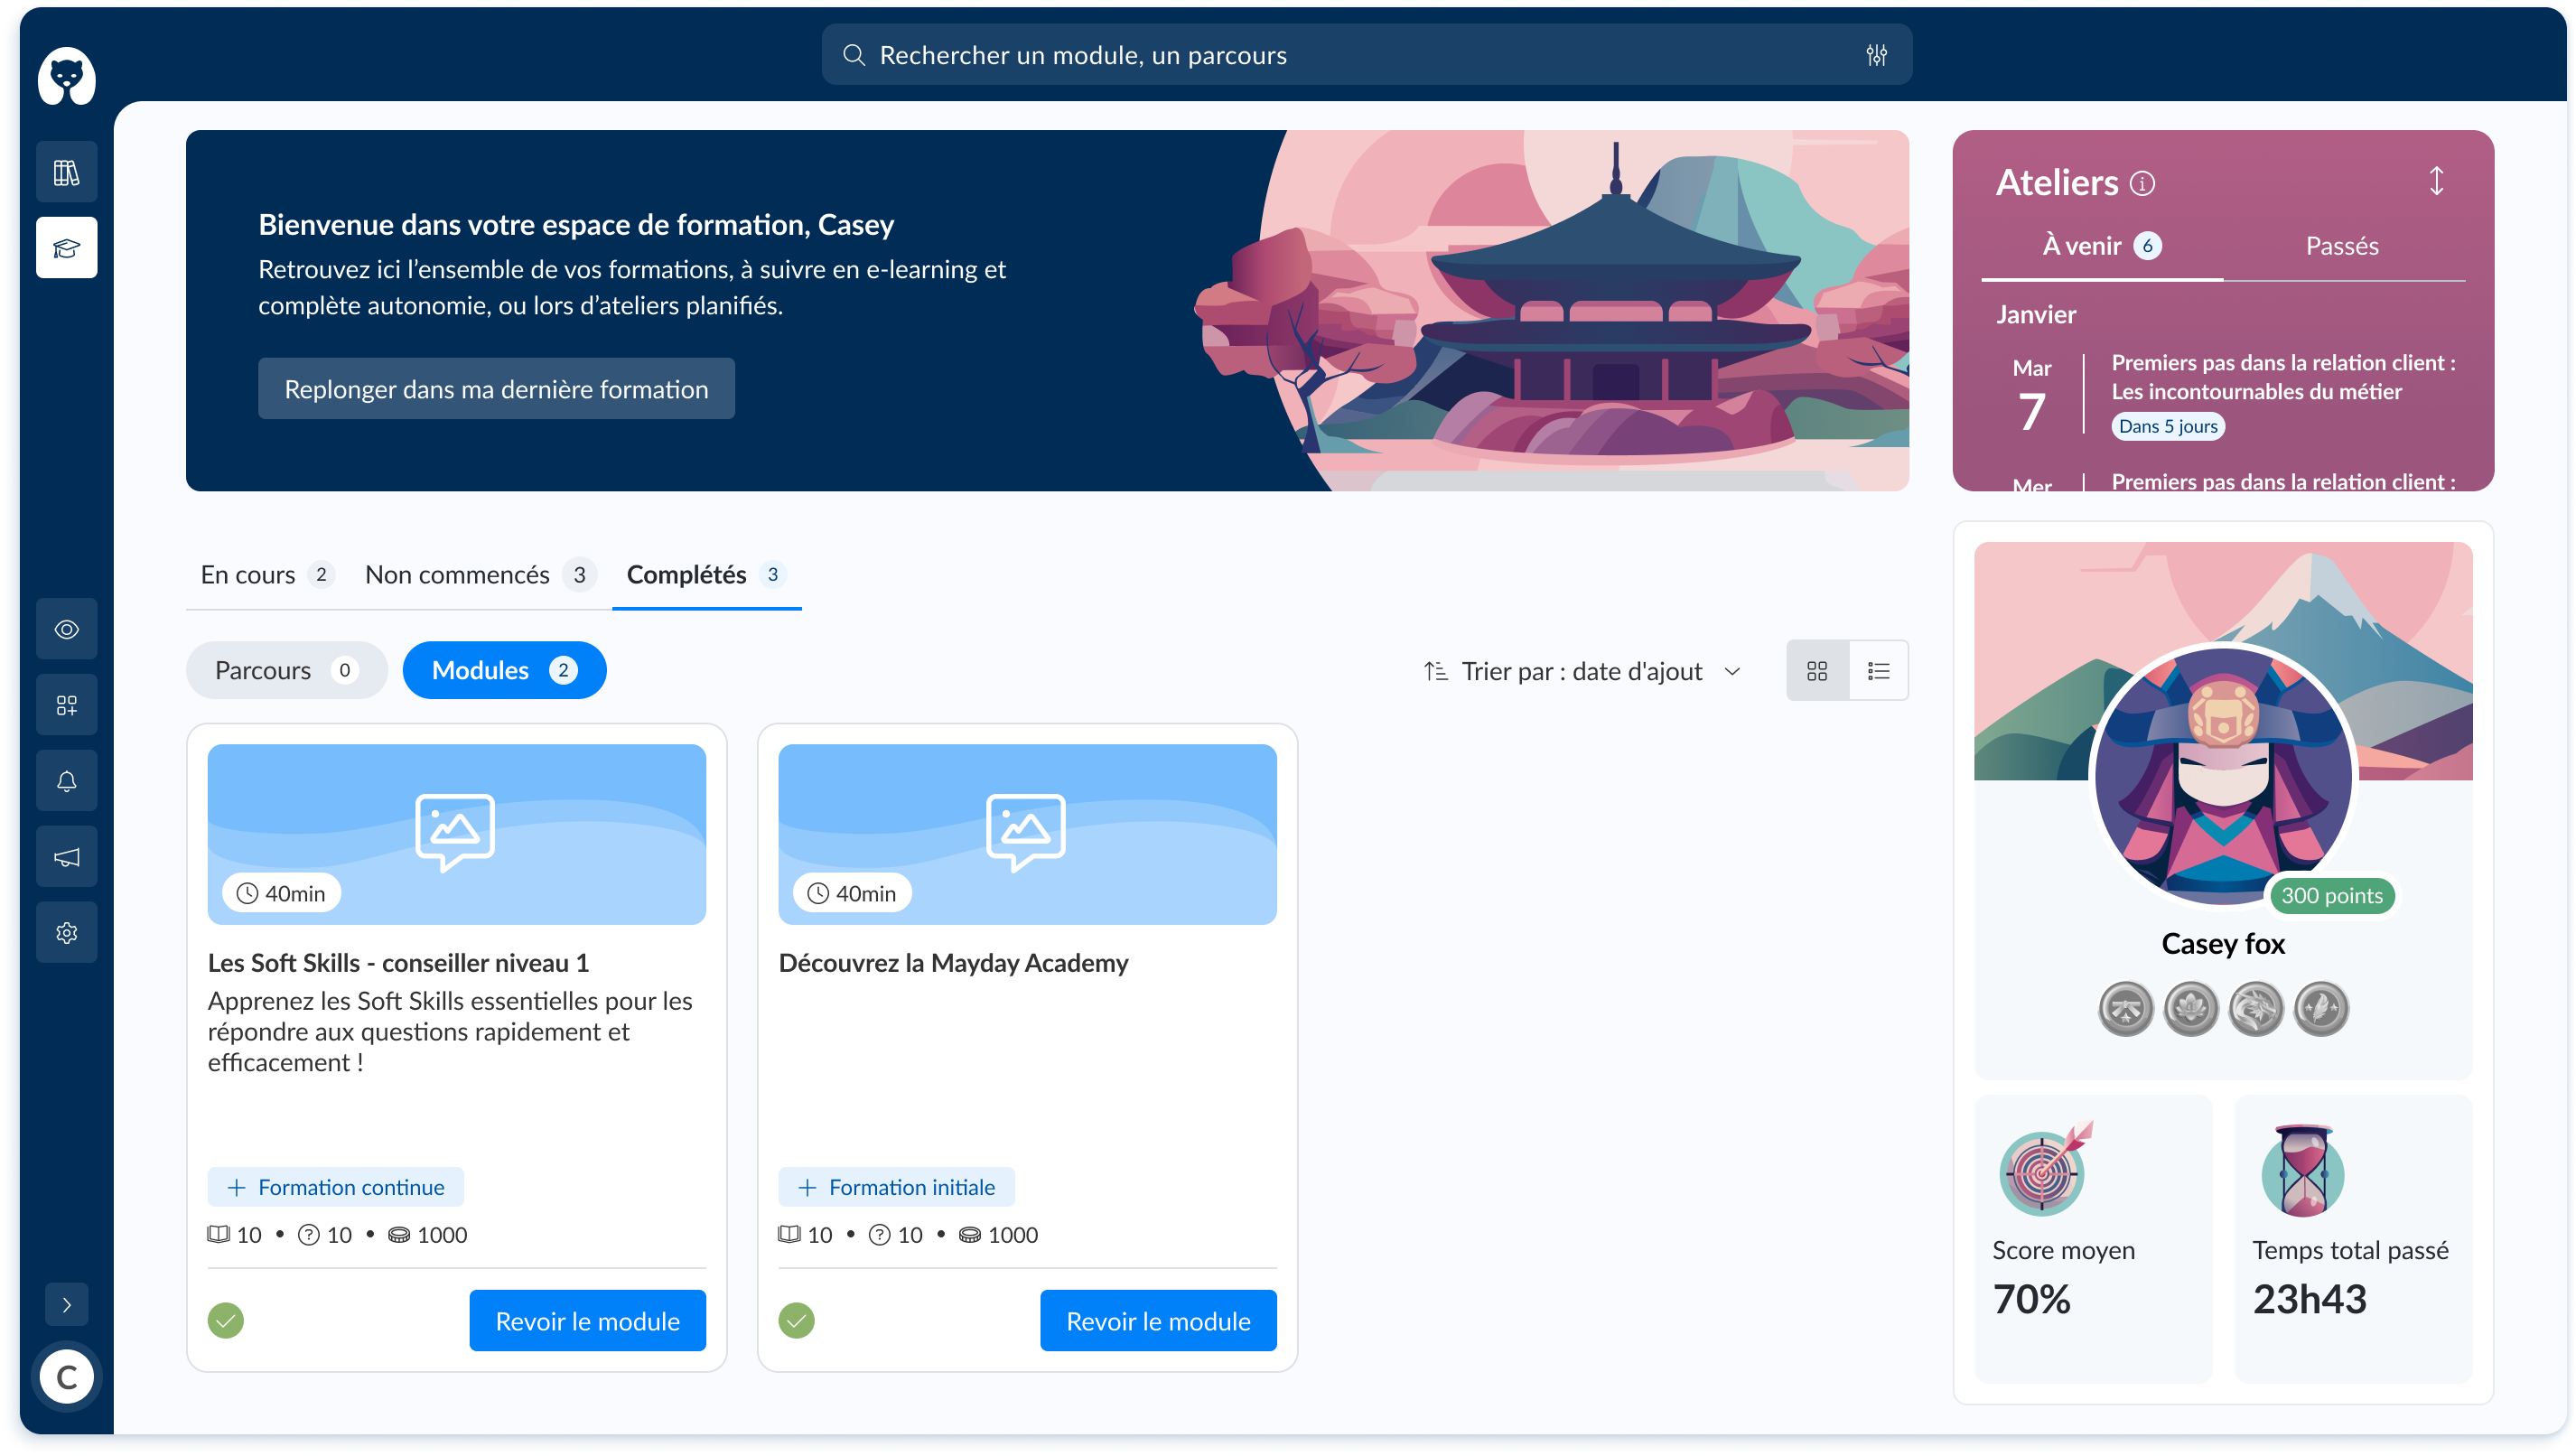Image resolution: width=2576 pixels, height=1456 pixels.
Task: Click search filter sliders icon
Action: coord(1876,55)
